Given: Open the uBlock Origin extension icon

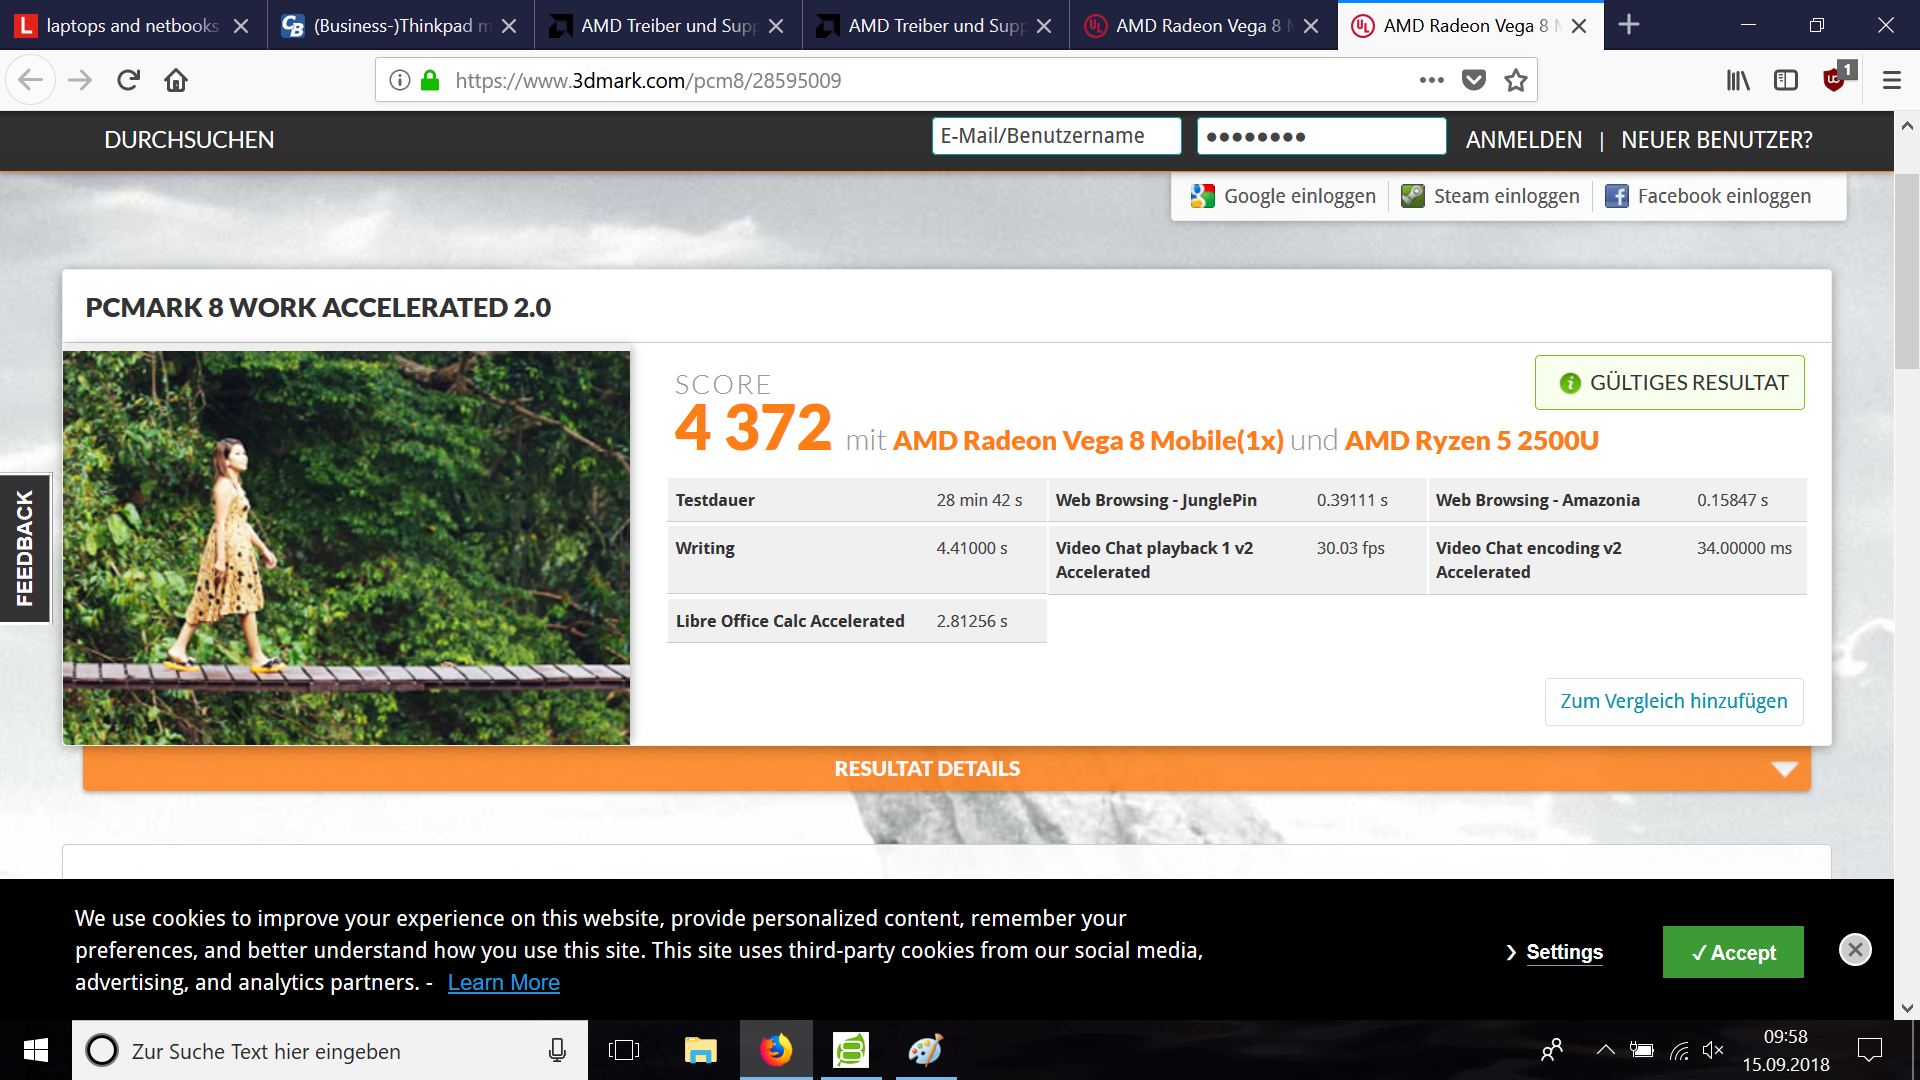Looking at the screenshot, I should (1834, 80).
